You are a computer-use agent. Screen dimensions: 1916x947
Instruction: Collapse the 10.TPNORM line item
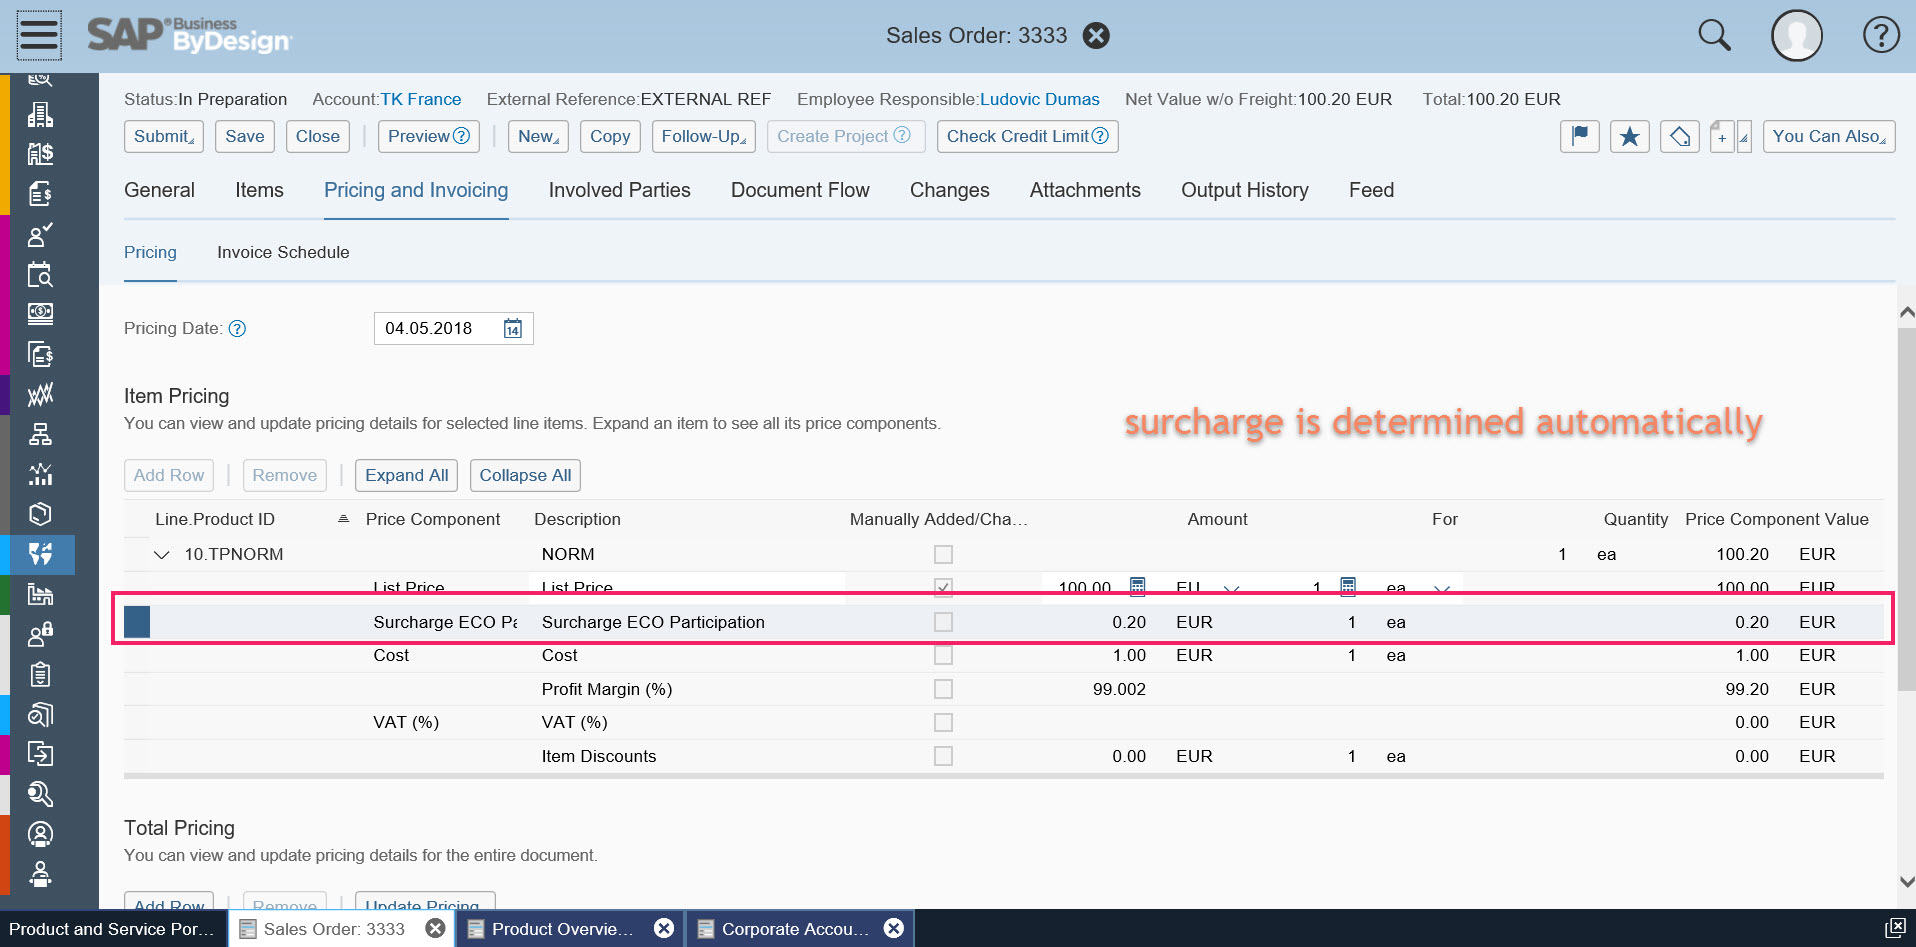pos(162,554)
